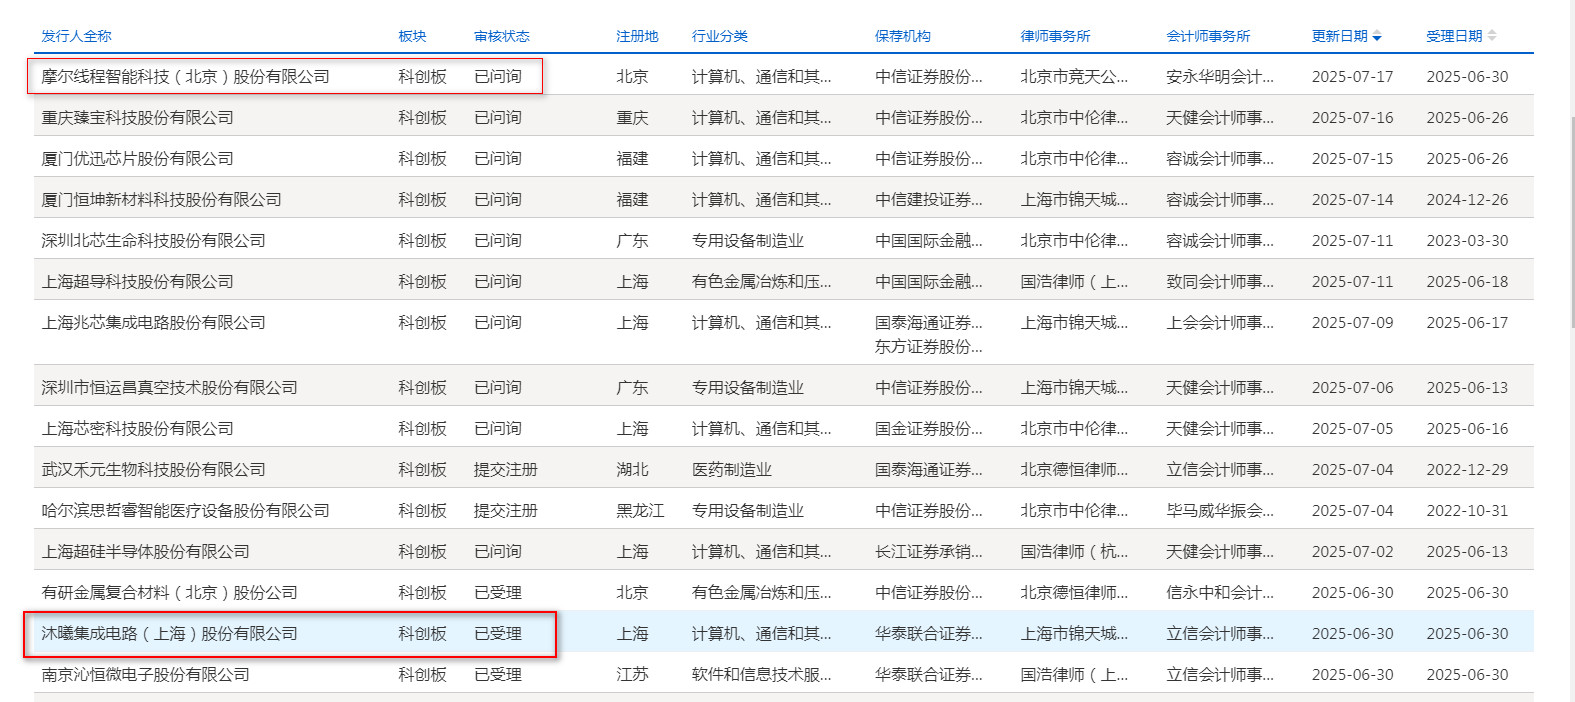1575x702 pixels.
Task: Open 上海芯密科技股份有限公司 entry
Action: 137,429
